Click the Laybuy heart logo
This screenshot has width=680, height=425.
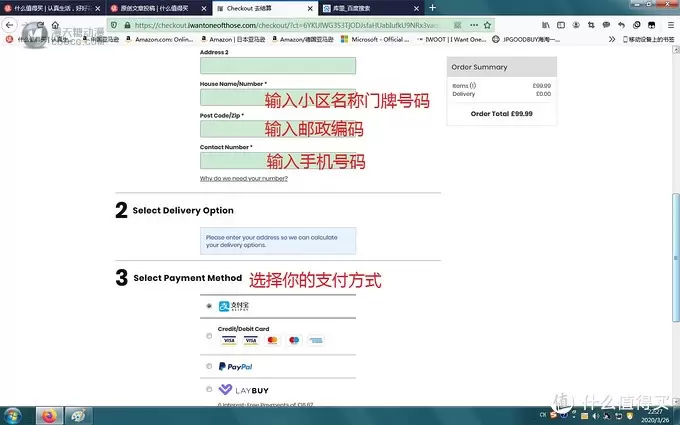point(225,389)
